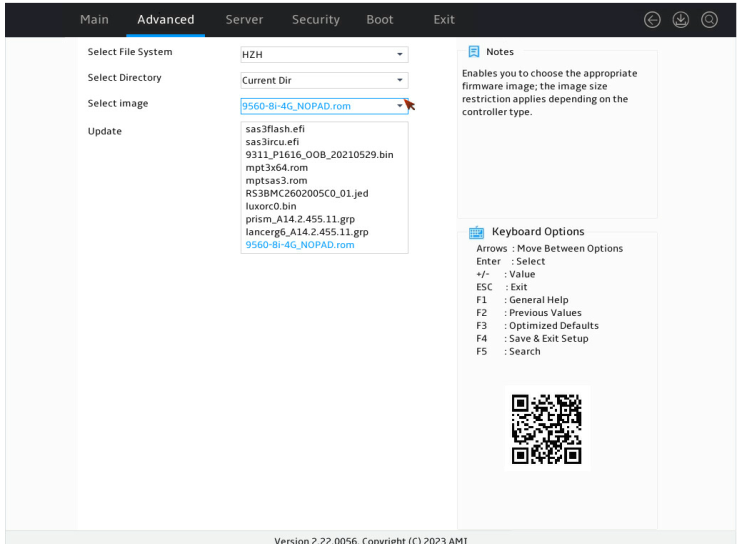Select luxorc0.bin from the list
Screen dimensions: 737x544
(271, 206)
